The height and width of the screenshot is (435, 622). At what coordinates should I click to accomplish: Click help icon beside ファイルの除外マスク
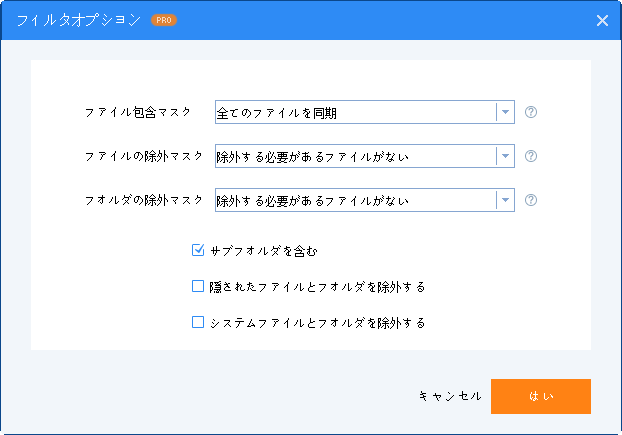coord(531,156)
